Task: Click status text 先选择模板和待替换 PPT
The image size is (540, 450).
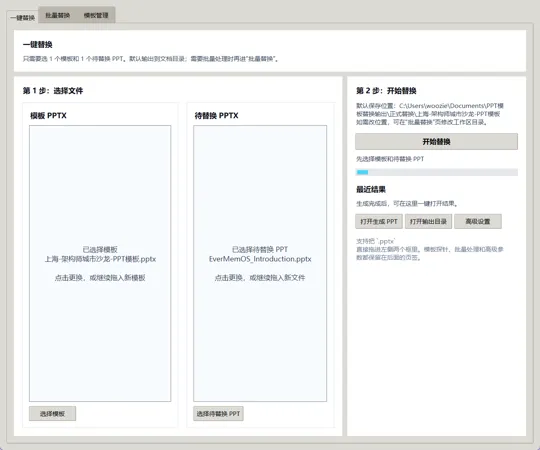Action: (x=390, y=159)
